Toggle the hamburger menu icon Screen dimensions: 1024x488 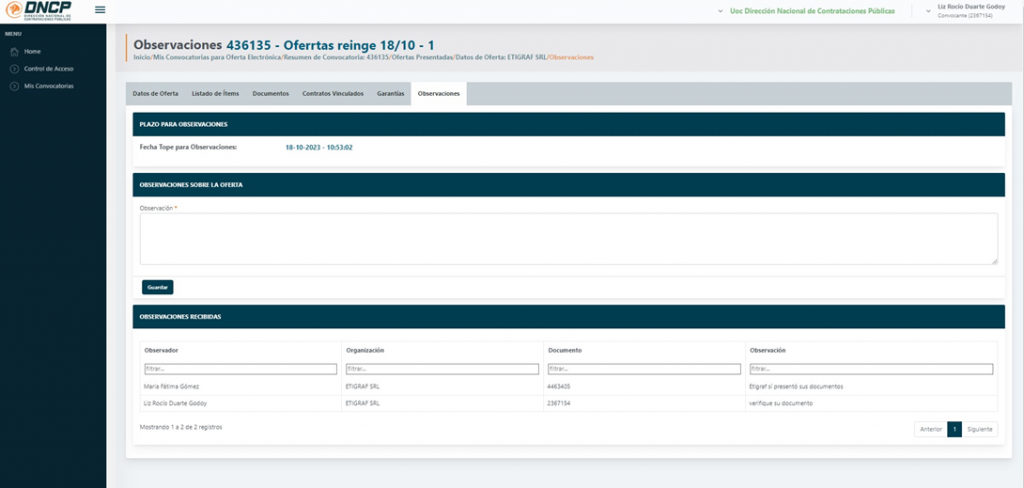coord(100,10)
